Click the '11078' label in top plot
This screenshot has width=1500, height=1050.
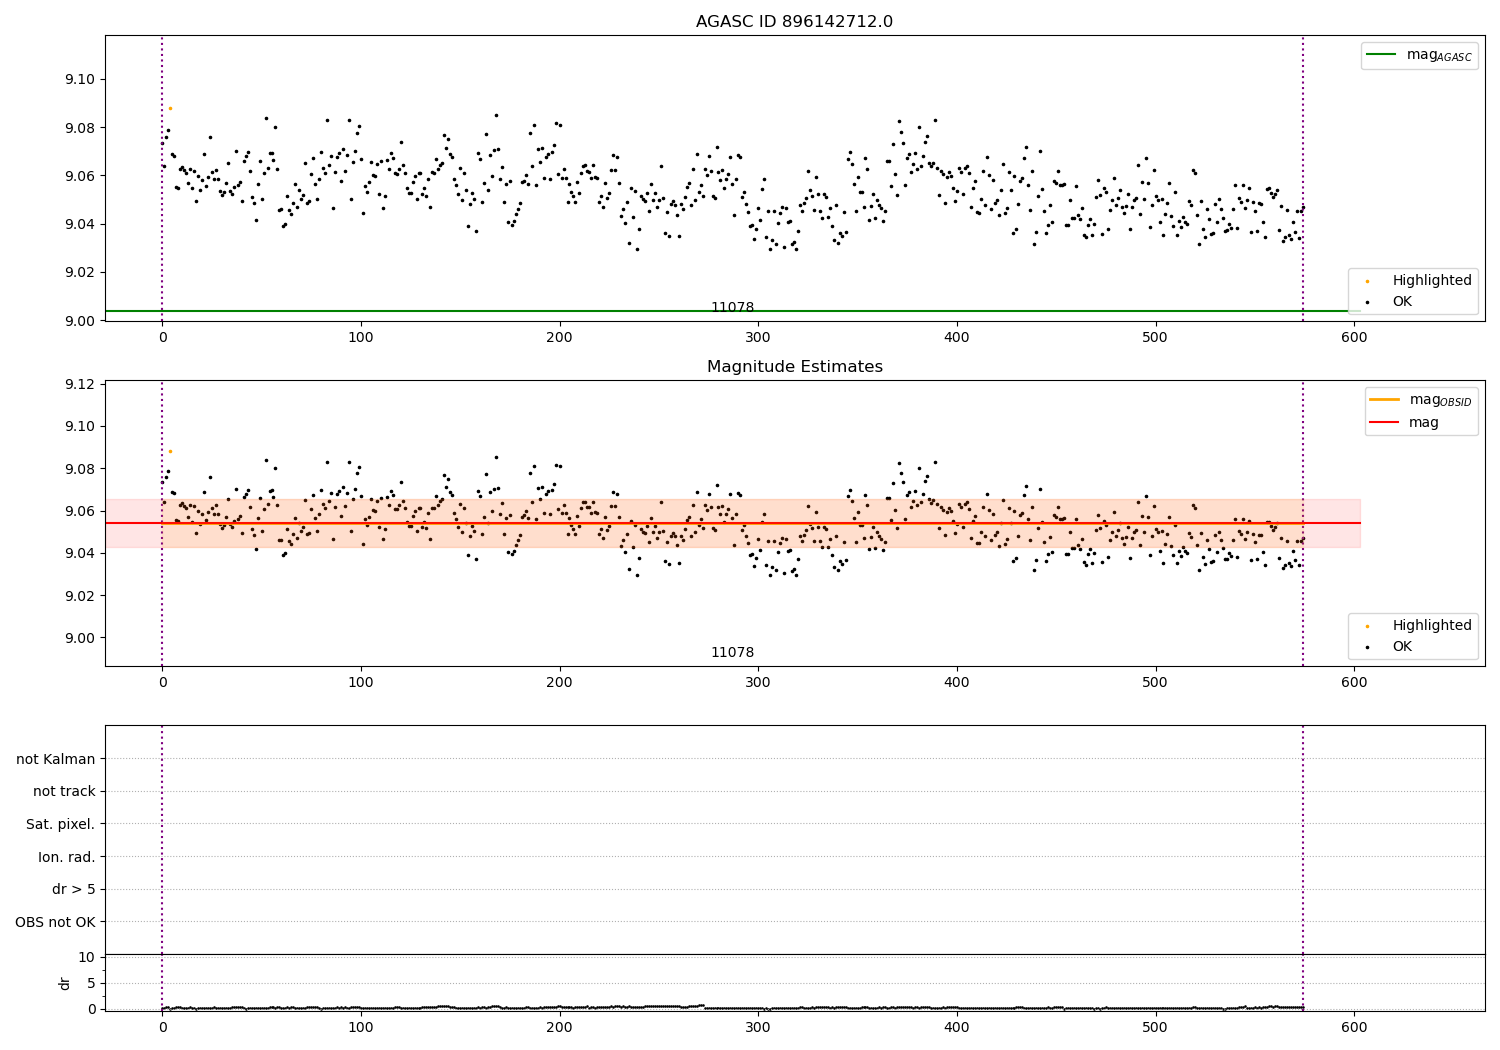pos(732,307)
